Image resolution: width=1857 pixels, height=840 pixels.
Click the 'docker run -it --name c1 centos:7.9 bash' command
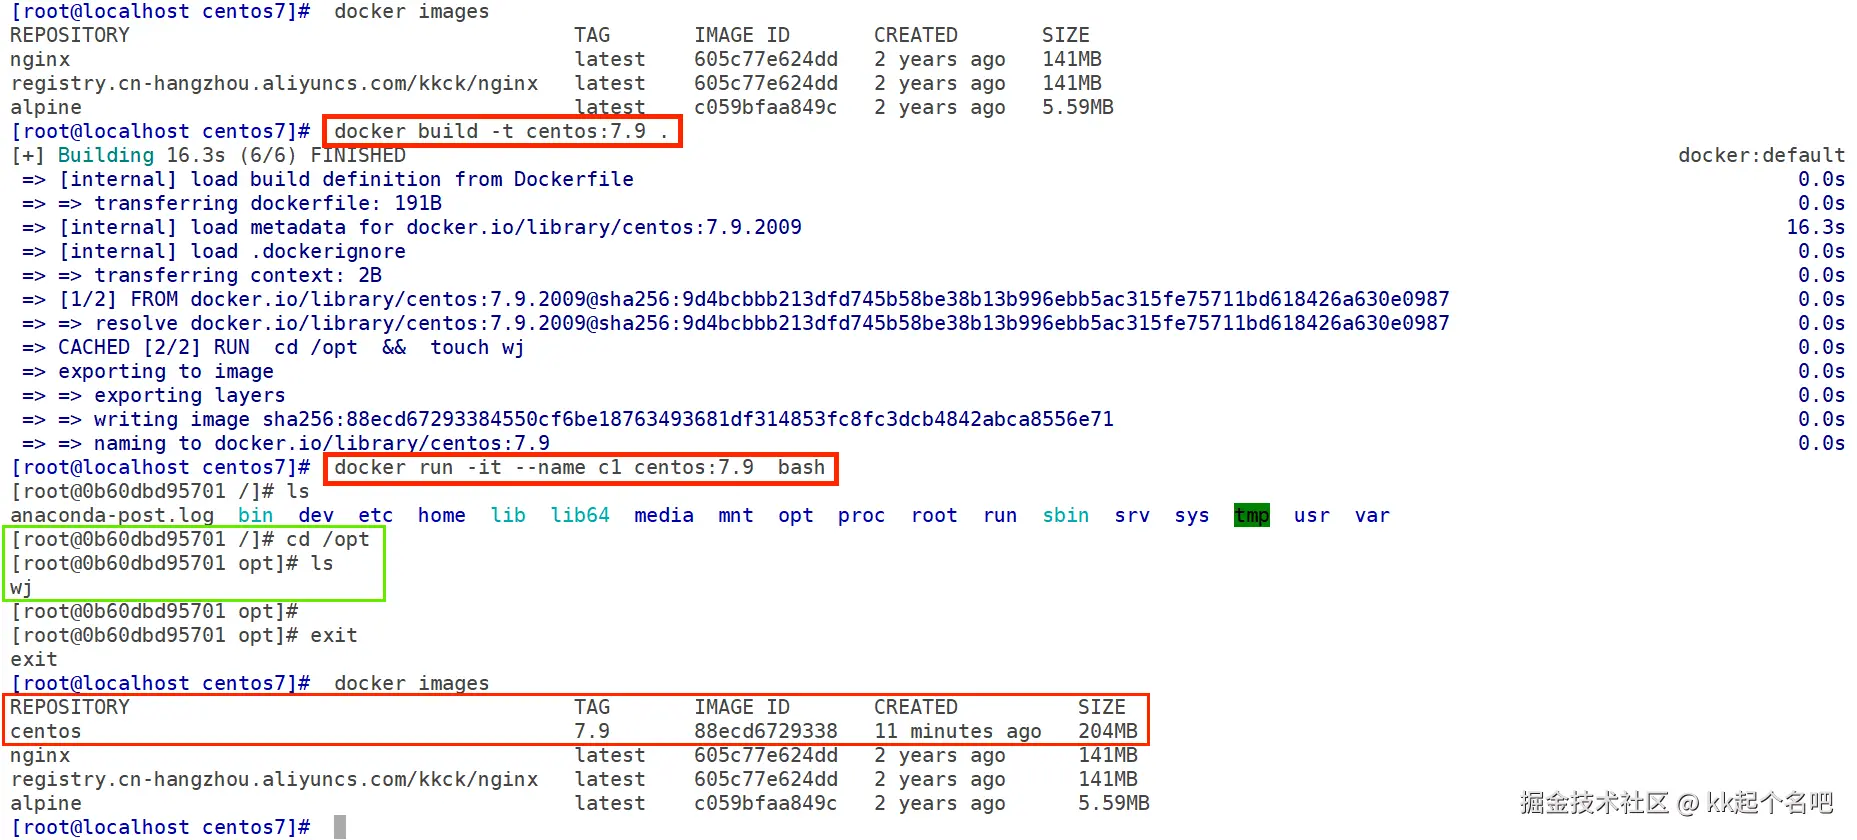click(x=580, y=467)
